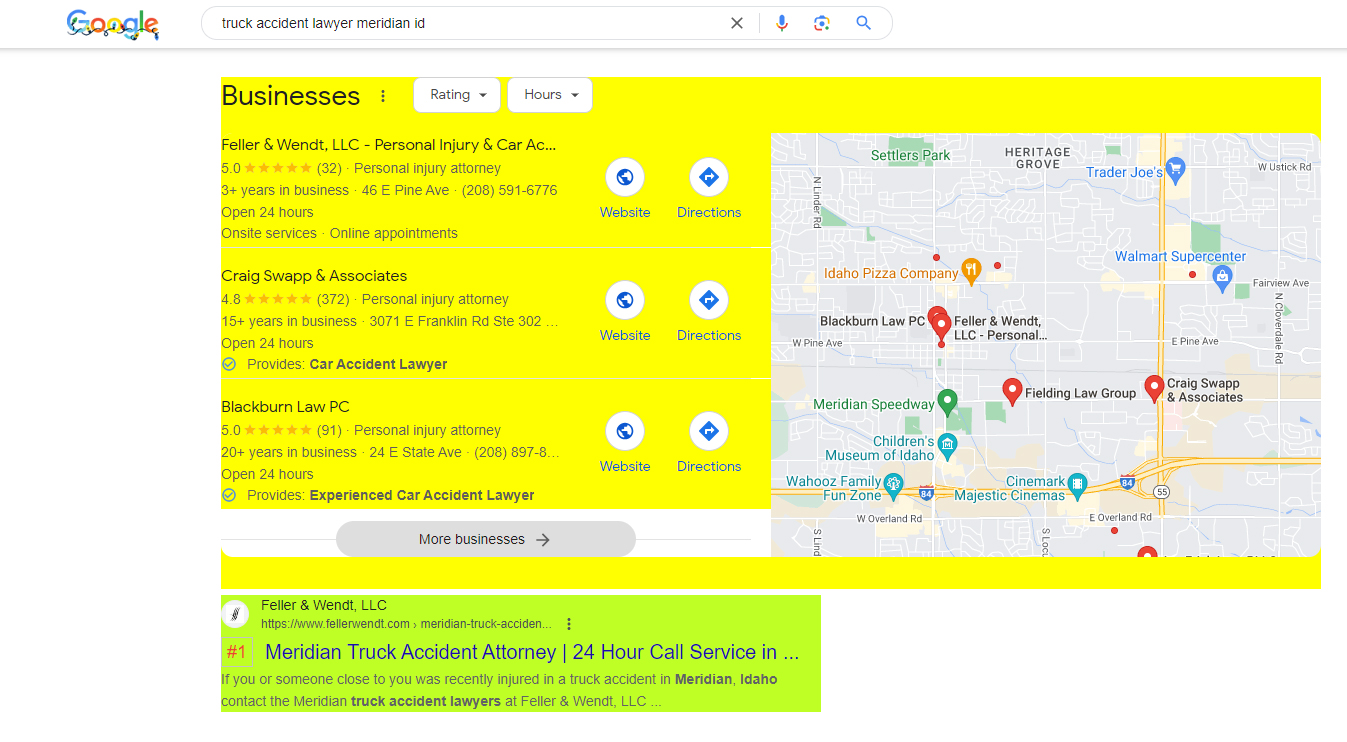
Task: Clear the search box text
Action: point(737,23)
